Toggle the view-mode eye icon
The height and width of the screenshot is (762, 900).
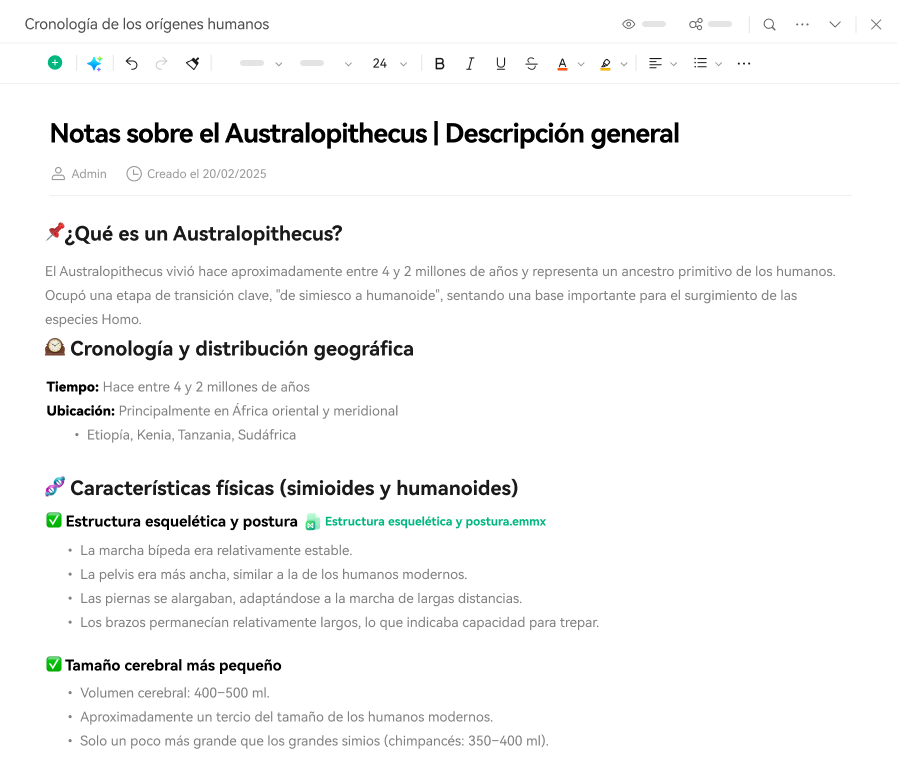click(629, 24)
